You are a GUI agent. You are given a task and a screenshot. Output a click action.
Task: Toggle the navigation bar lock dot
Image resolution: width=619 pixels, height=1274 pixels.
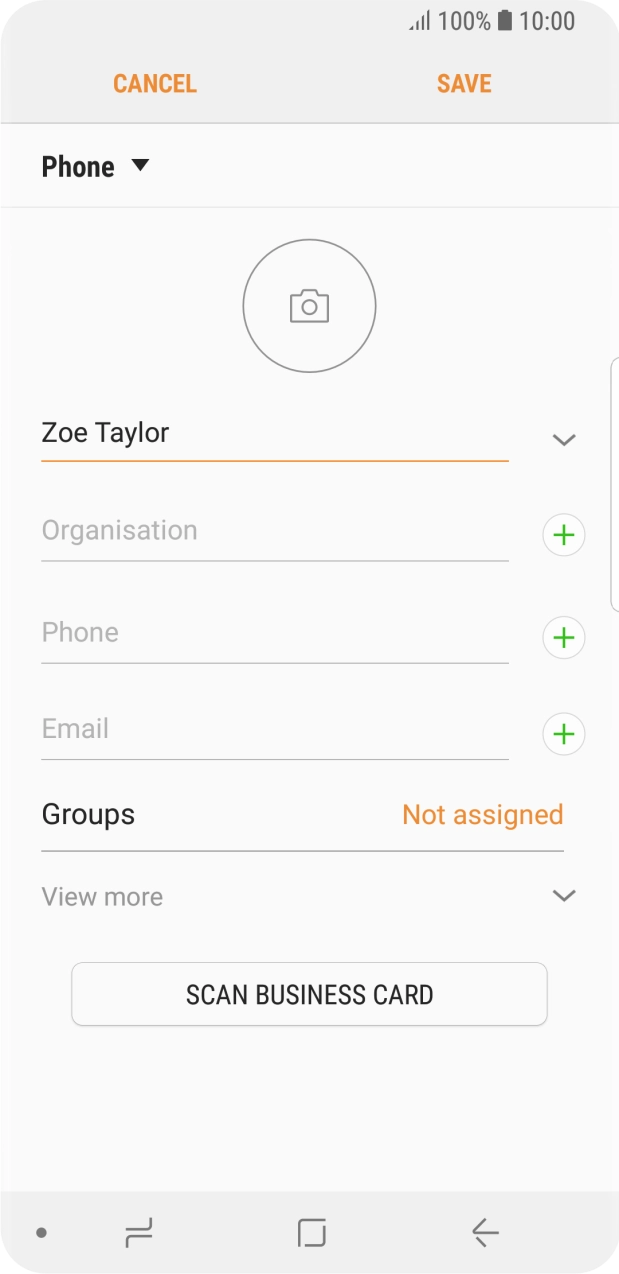click(41, 1233)
